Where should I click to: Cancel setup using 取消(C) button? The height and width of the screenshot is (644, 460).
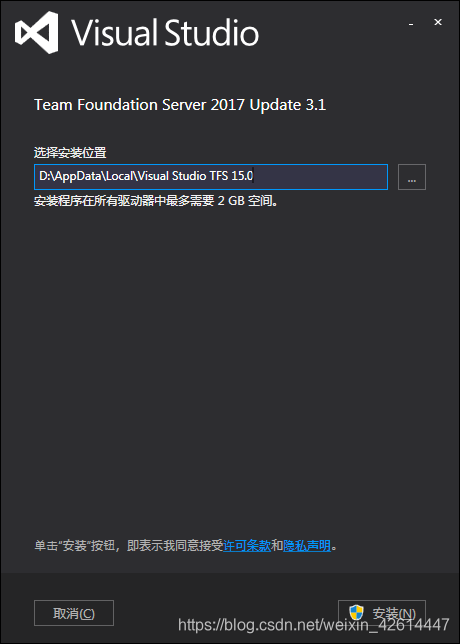tap(74, 613)
